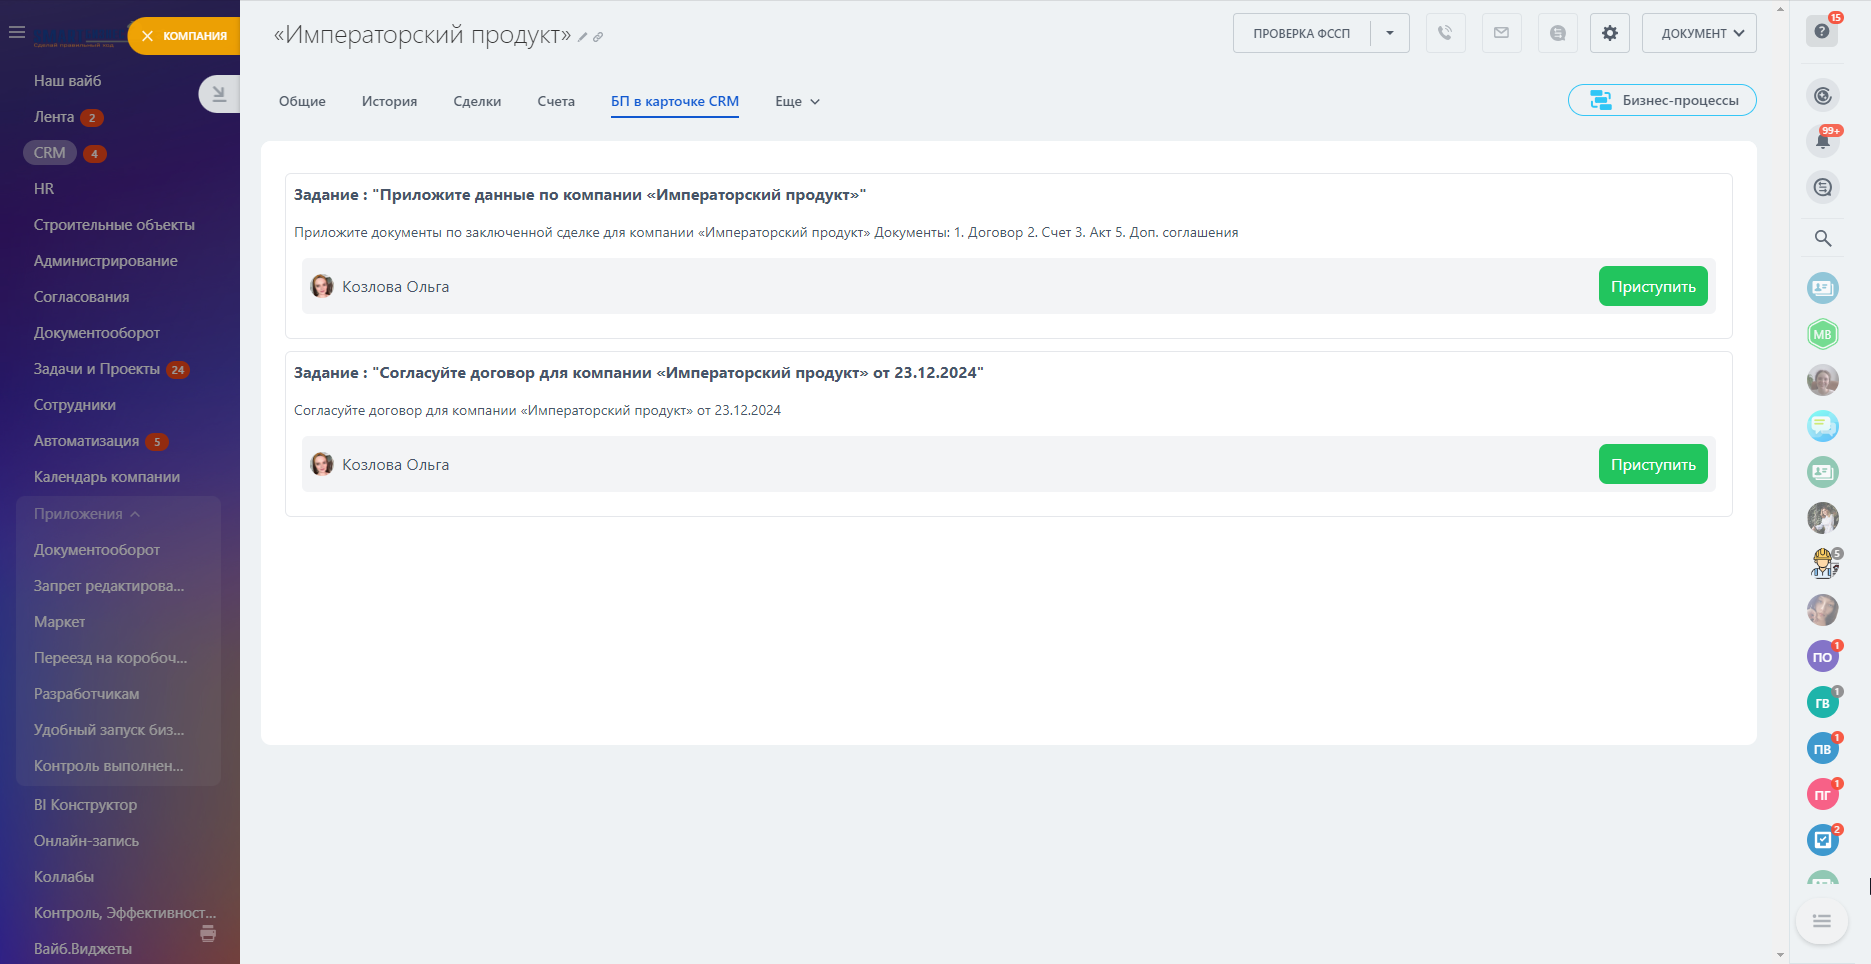Image resolution: width=1871 pixels, height=964 pixels.
Task: Copy link via chain icon beside title
Action: pos(598,37)
